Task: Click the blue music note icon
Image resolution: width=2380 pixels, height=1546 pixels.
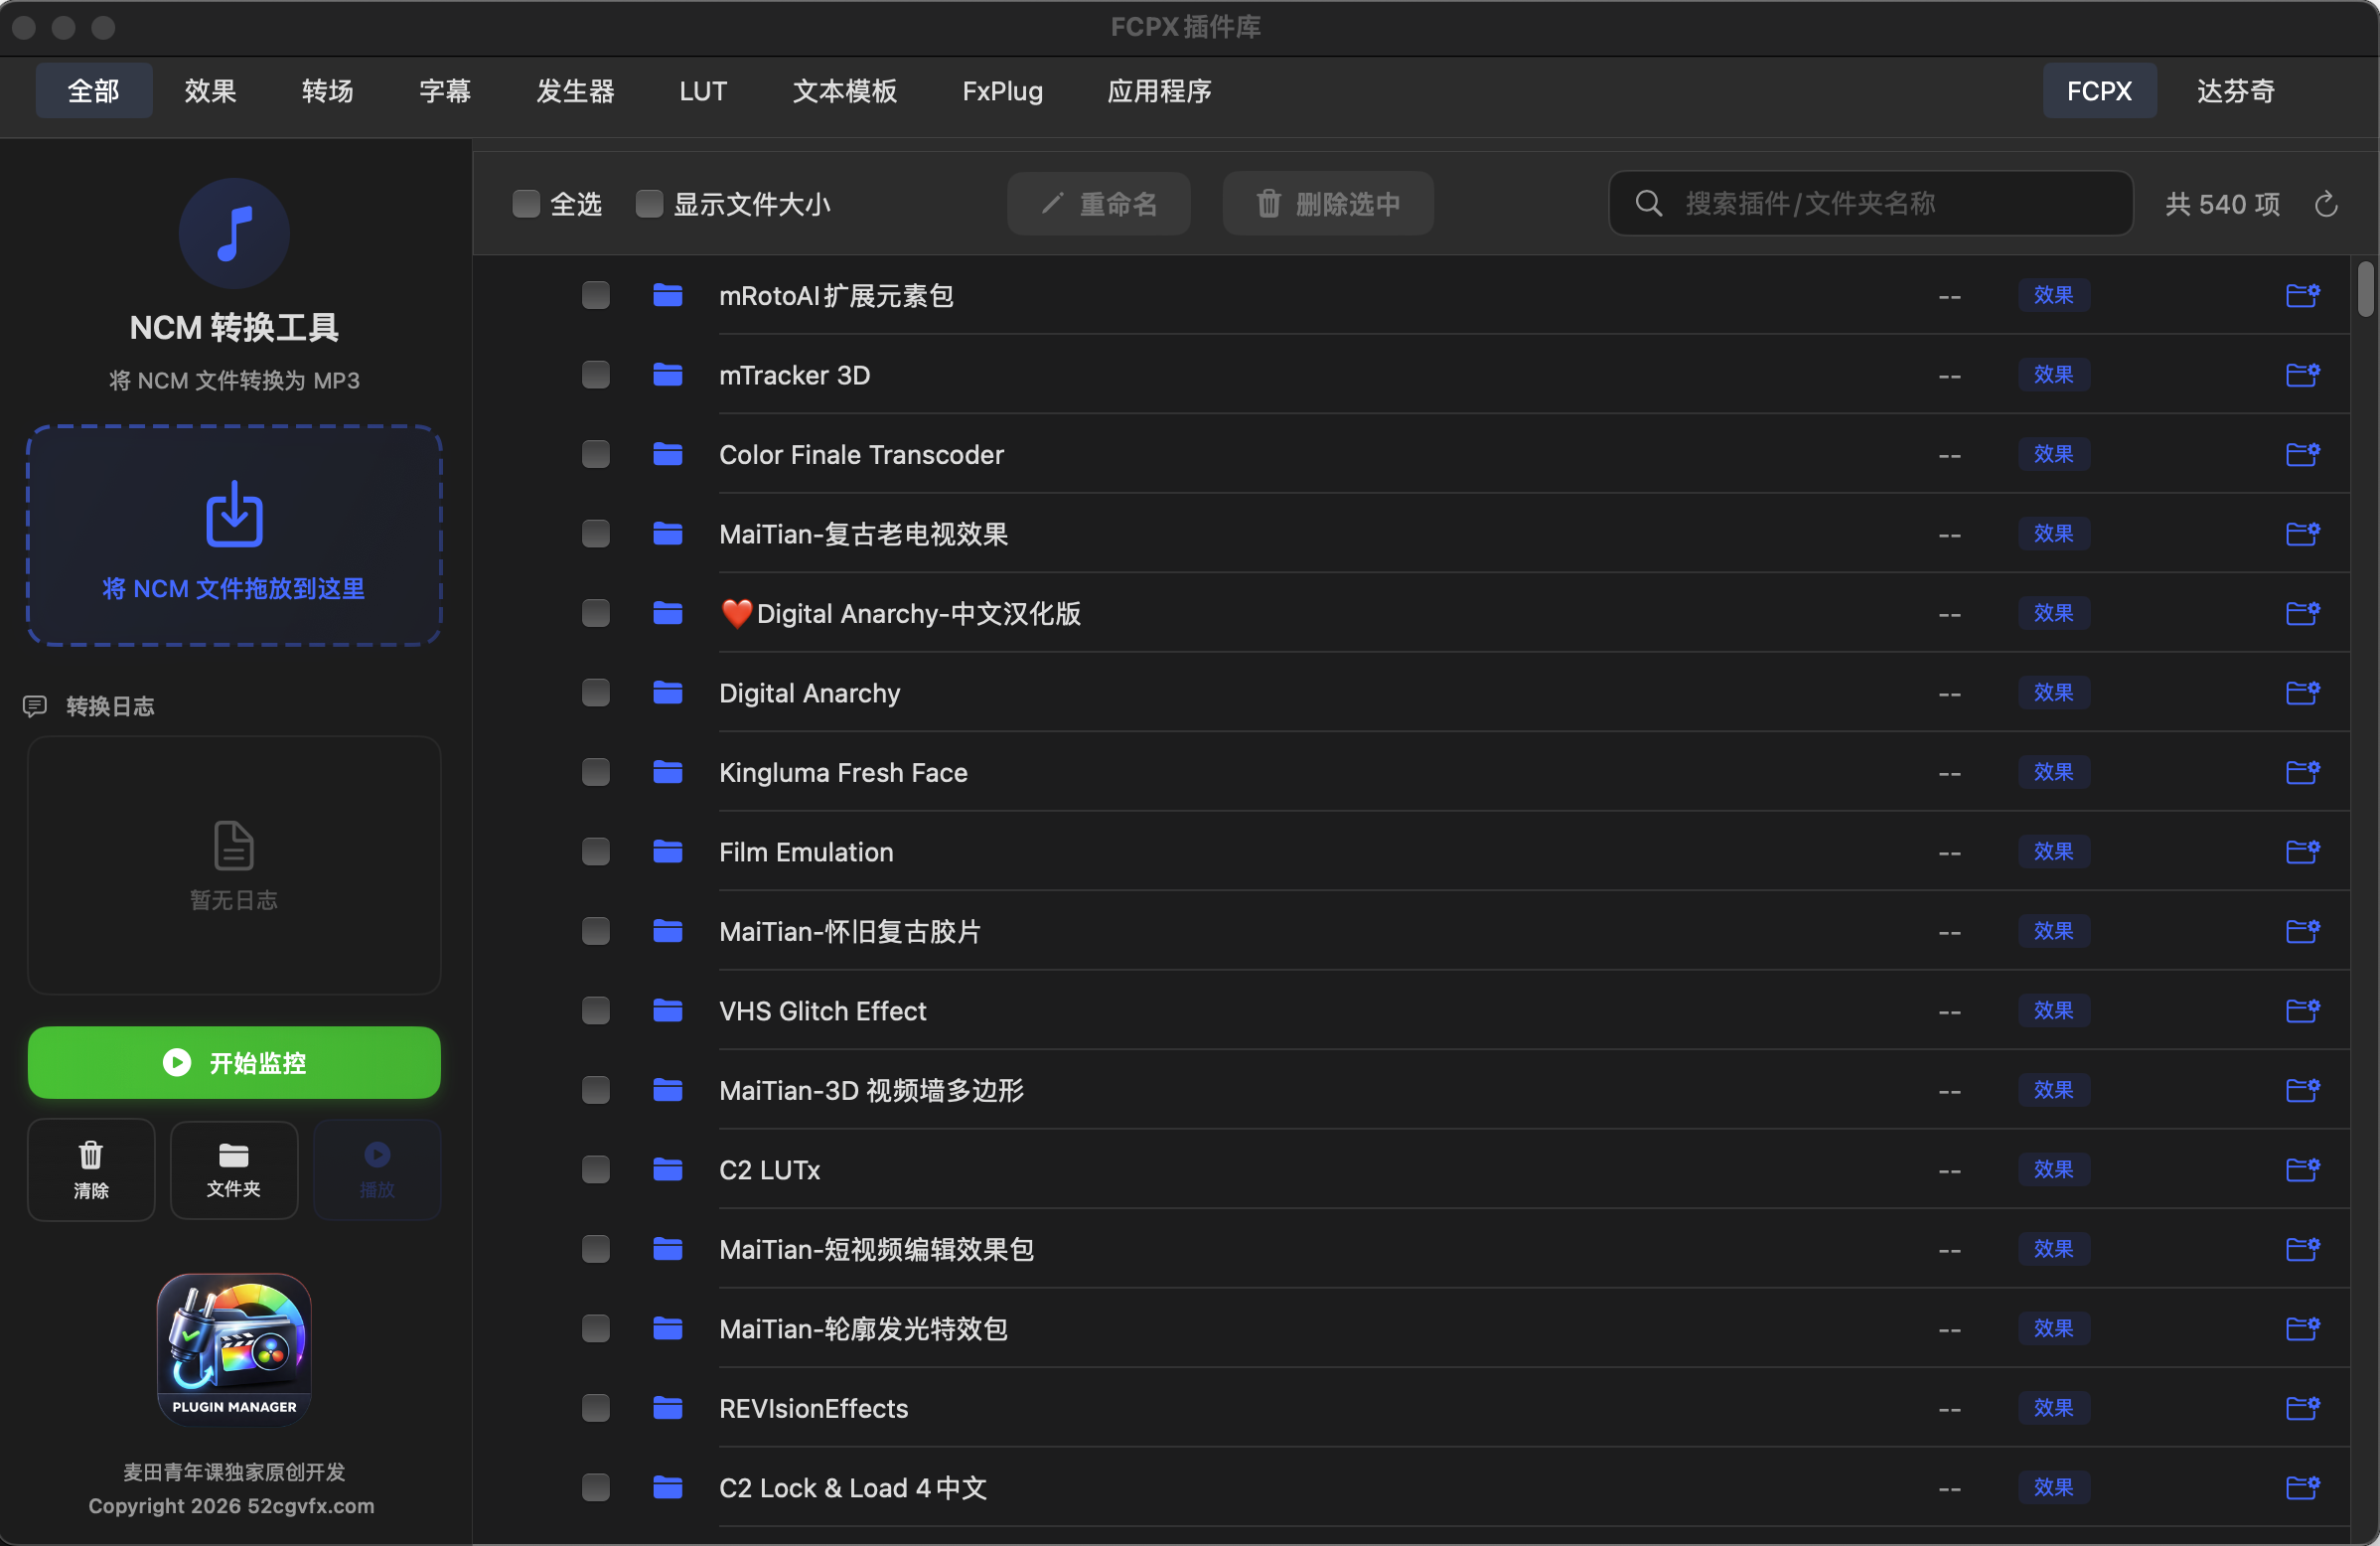Action: [234, 233]
